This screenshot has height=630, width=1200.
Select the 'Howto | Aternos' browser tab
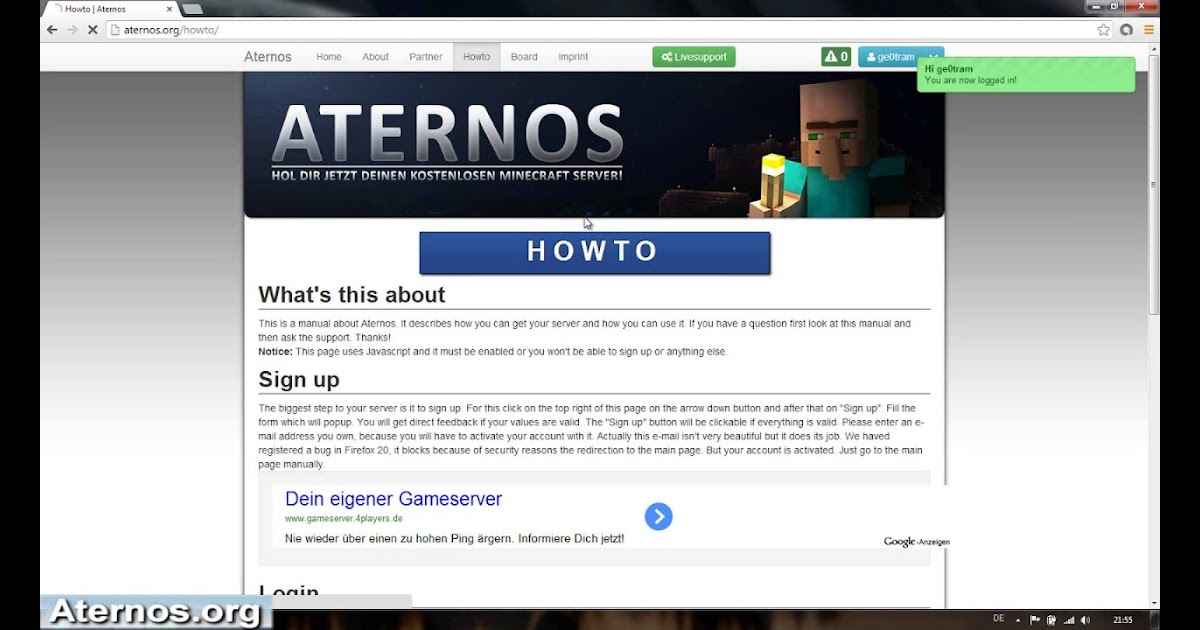110,9
